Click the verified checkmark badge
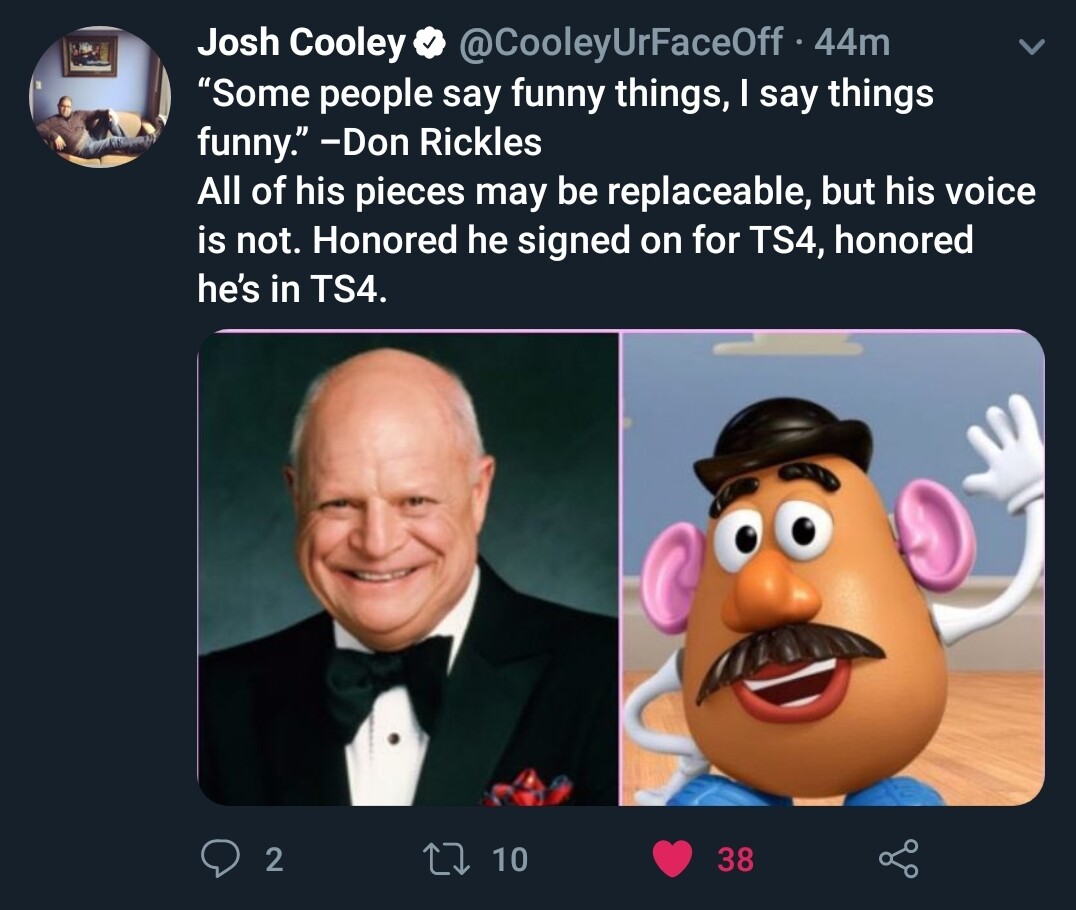This screenshot has width=1076, height=910. [429, 42]
